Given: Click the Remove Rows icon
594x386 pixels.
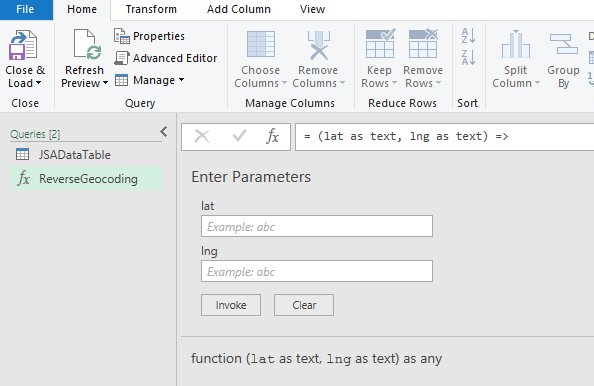Looking at the screenshot, I should pos(423,43).
